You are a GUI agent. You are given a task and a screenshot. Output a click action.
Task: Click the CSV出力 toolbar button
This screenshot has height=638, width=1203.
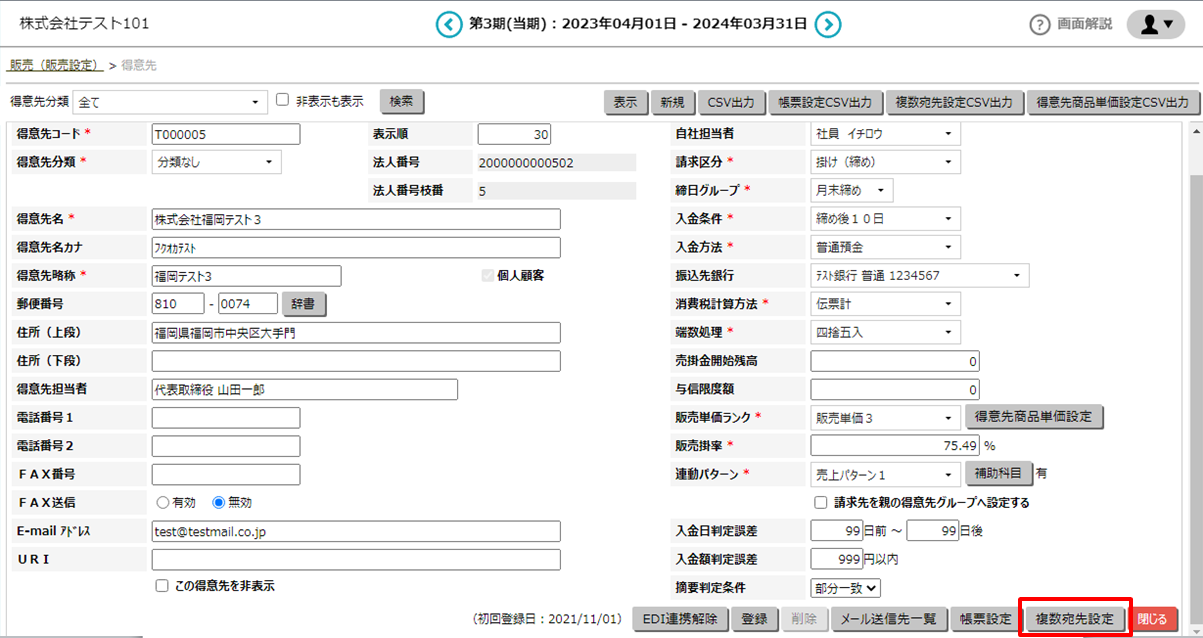pos(730,102)
